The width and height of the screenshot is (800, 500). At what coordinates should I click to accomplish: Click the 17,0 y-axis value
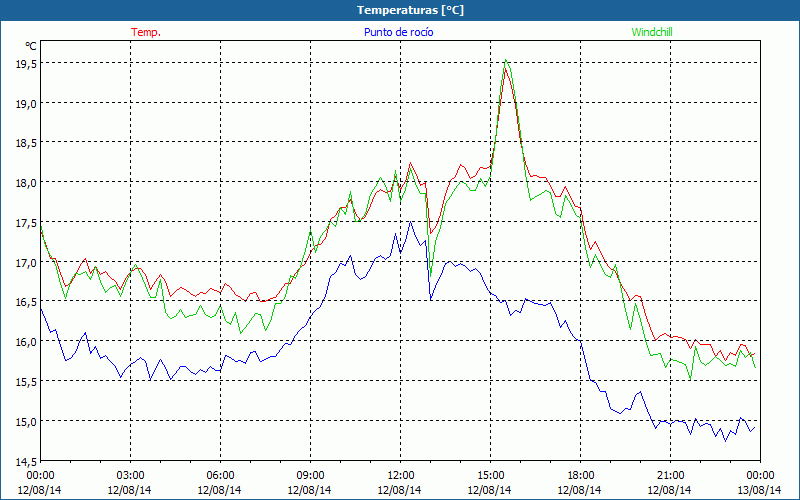point(26,262)
